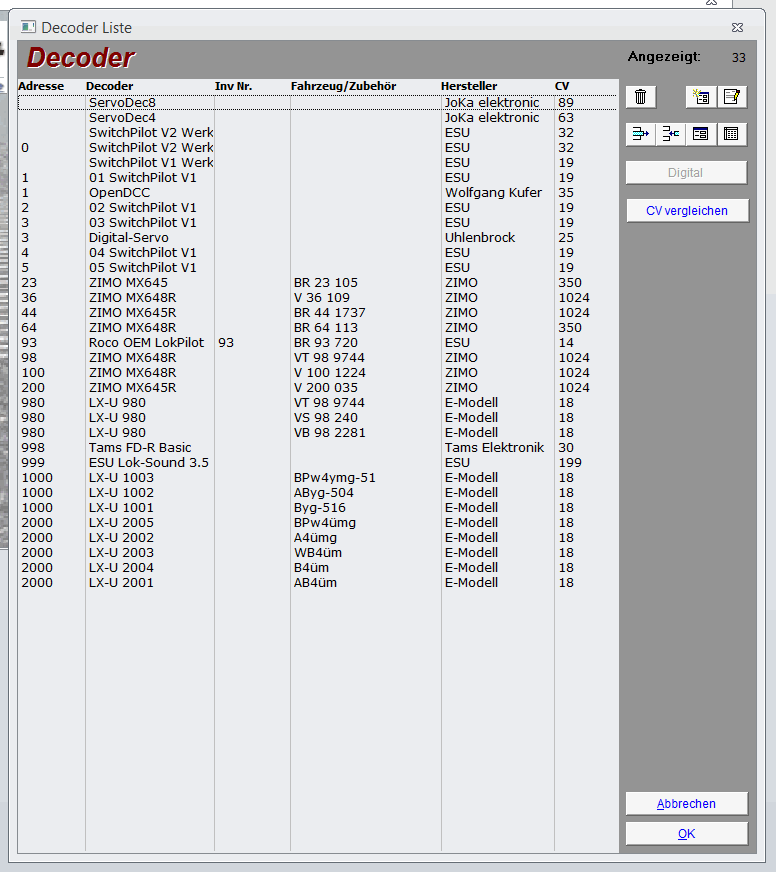Viewport: 776px width, 872px height.
Task: Click the vehicle BR 93 720
Action: click(326, 343)
